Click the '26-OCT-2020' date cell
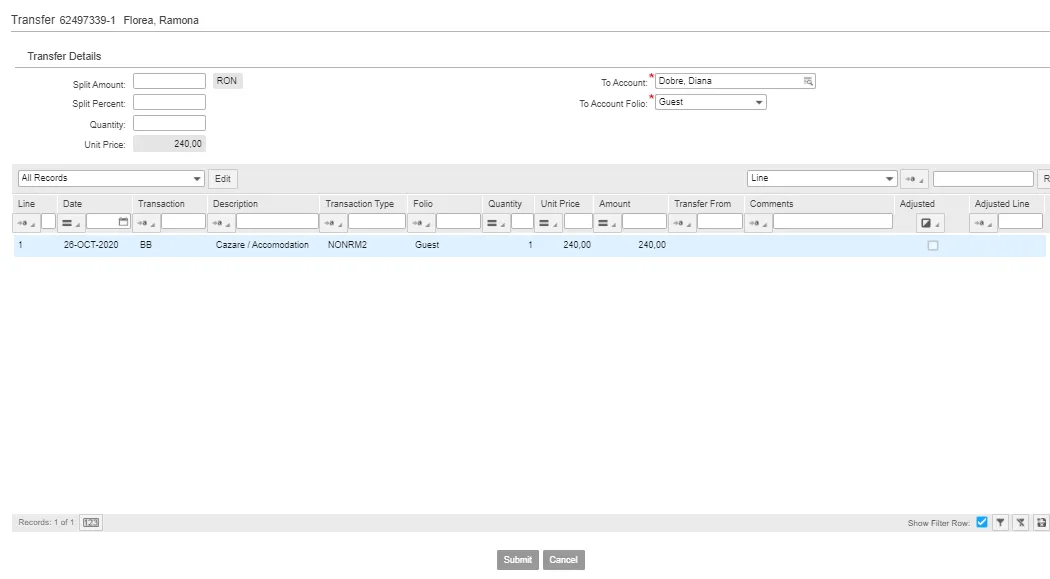The image size is (1050, 579). 91,245
